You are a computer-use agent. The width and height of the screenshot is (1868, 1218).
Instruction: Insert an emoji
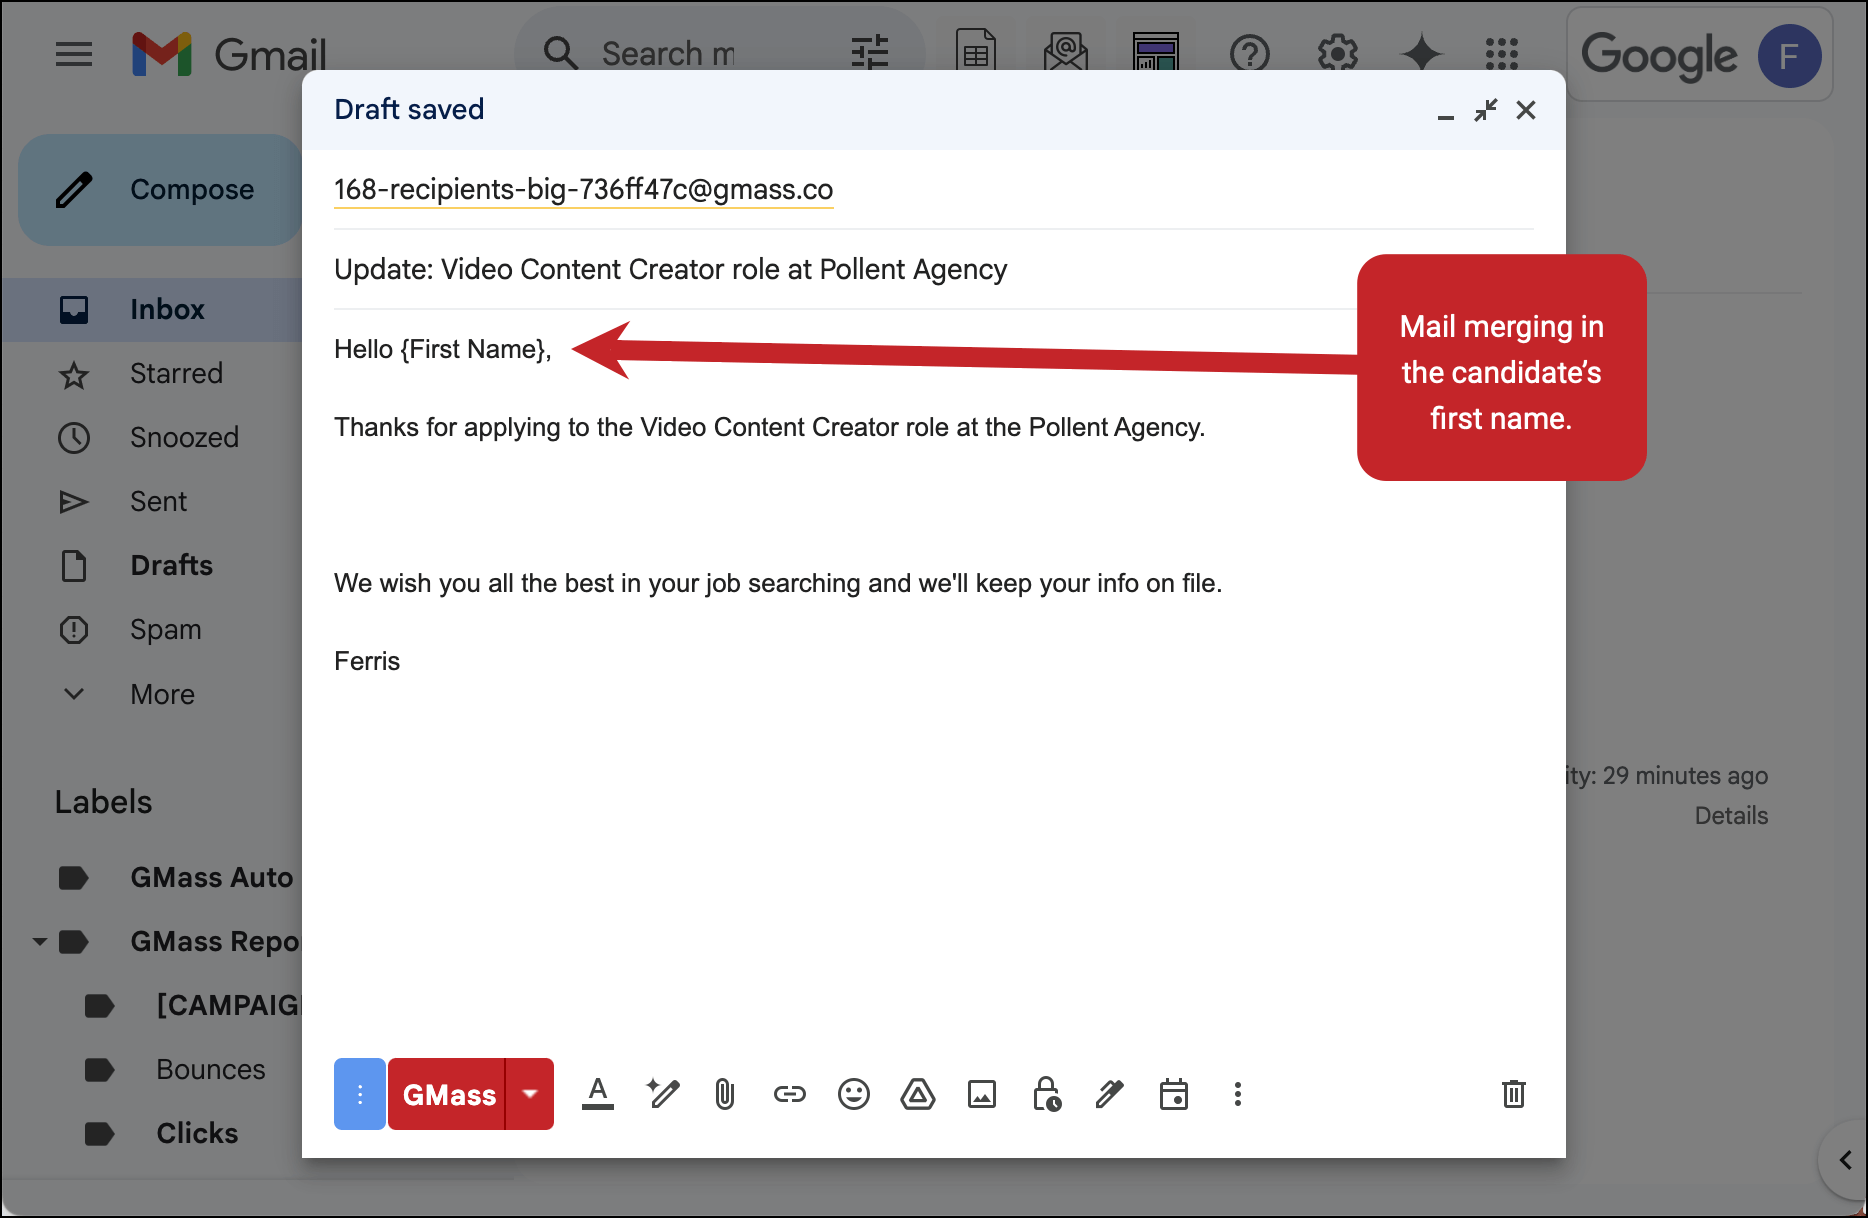pos(853,1094)
